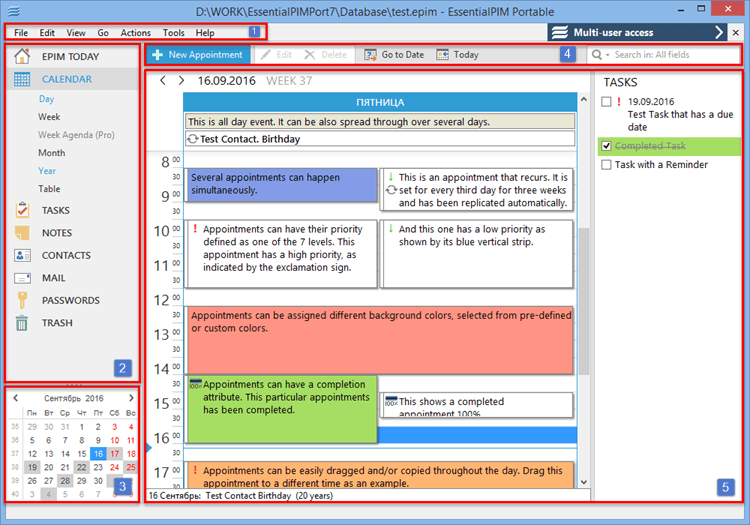750x525 pixels.
Task: Click the New Appointment plus icon
Action: point(157,55)
